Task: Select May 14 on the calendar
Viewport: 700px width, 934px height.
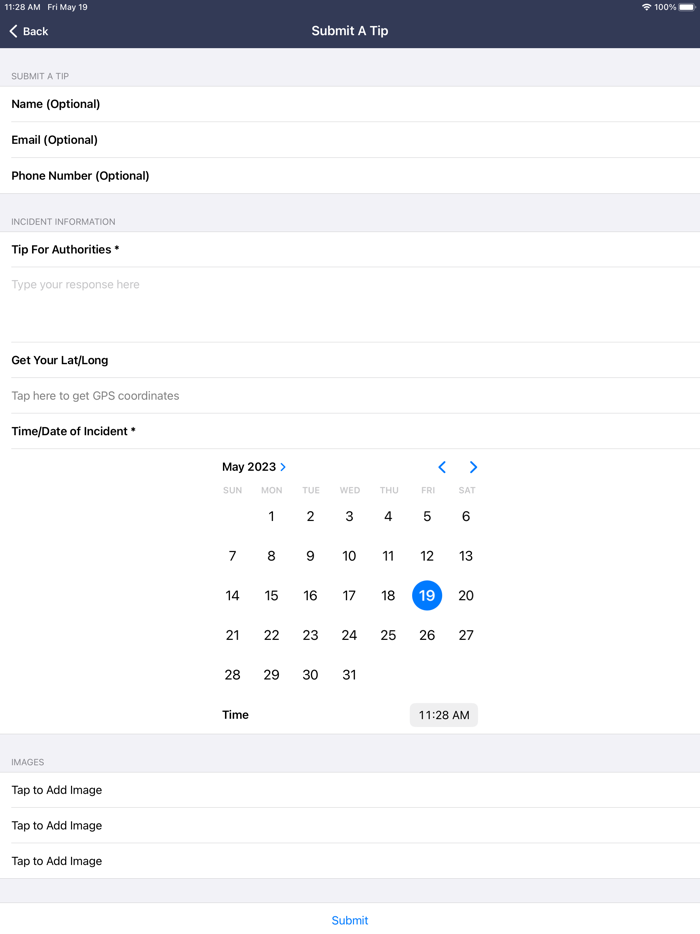Action: 232,596
